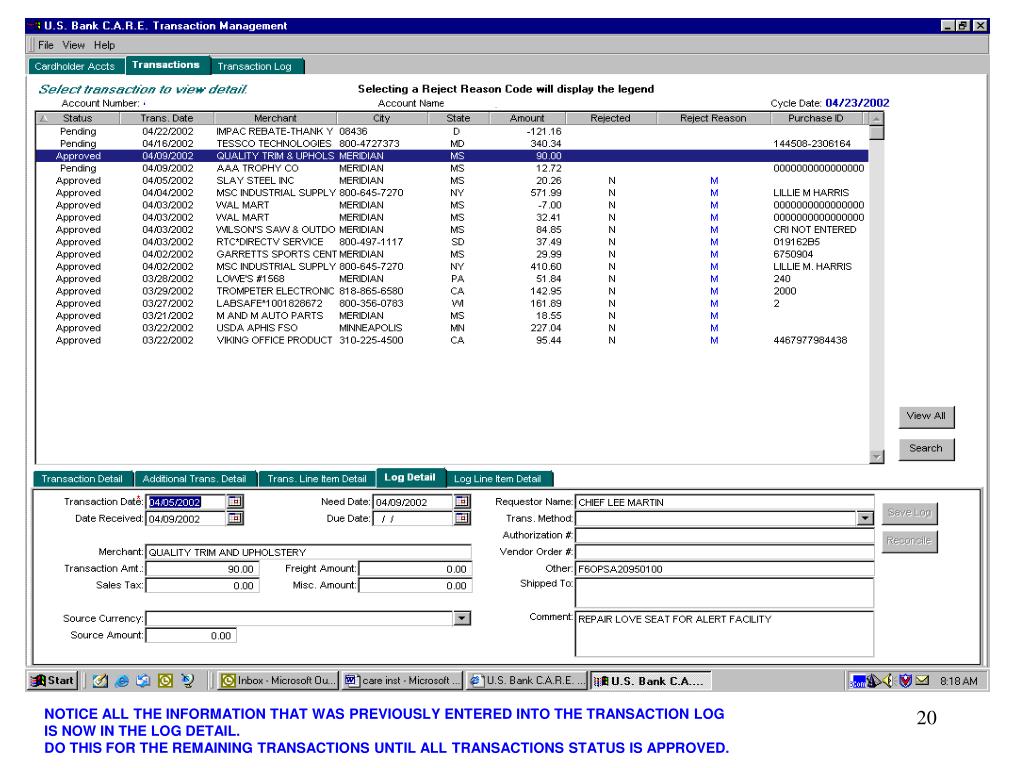
Task: Click reject reason M for M AND M AUTO PARTS
Action: tap(714, 316)
